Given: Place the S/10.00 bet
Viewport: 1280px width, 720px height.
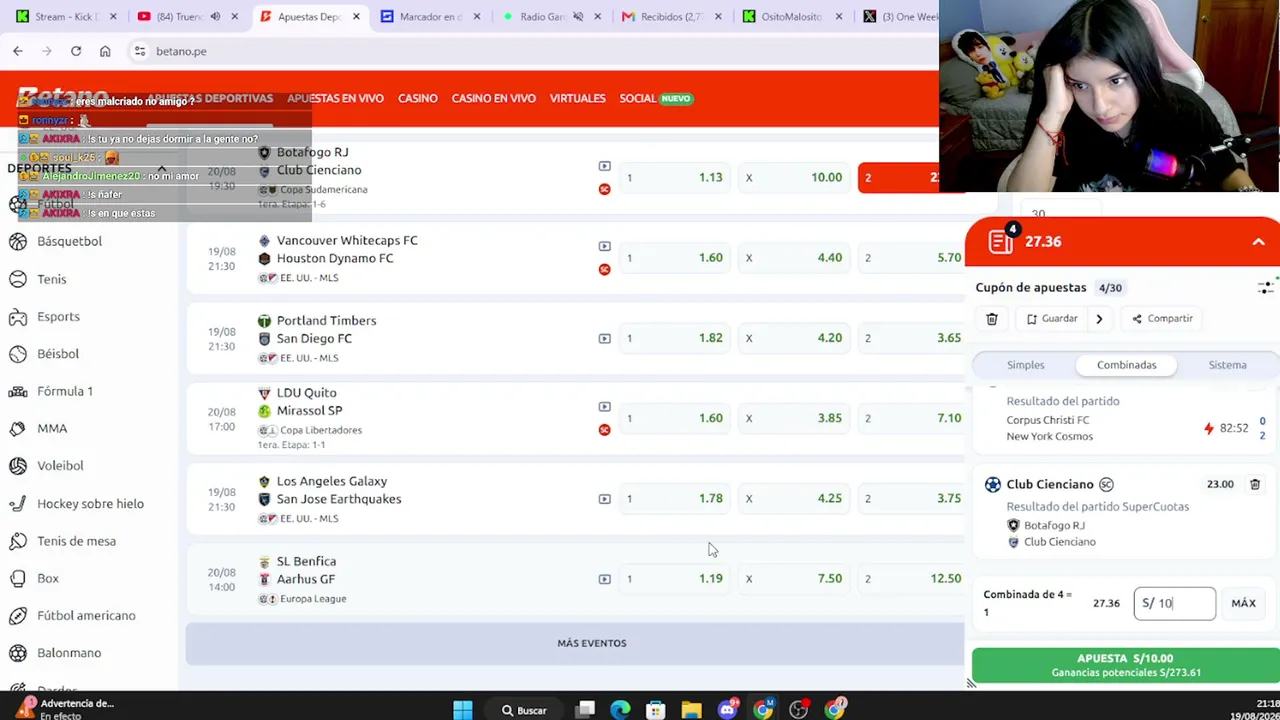Looking at the screenshot, I should pyautogui.click(x=1125, y=665).
